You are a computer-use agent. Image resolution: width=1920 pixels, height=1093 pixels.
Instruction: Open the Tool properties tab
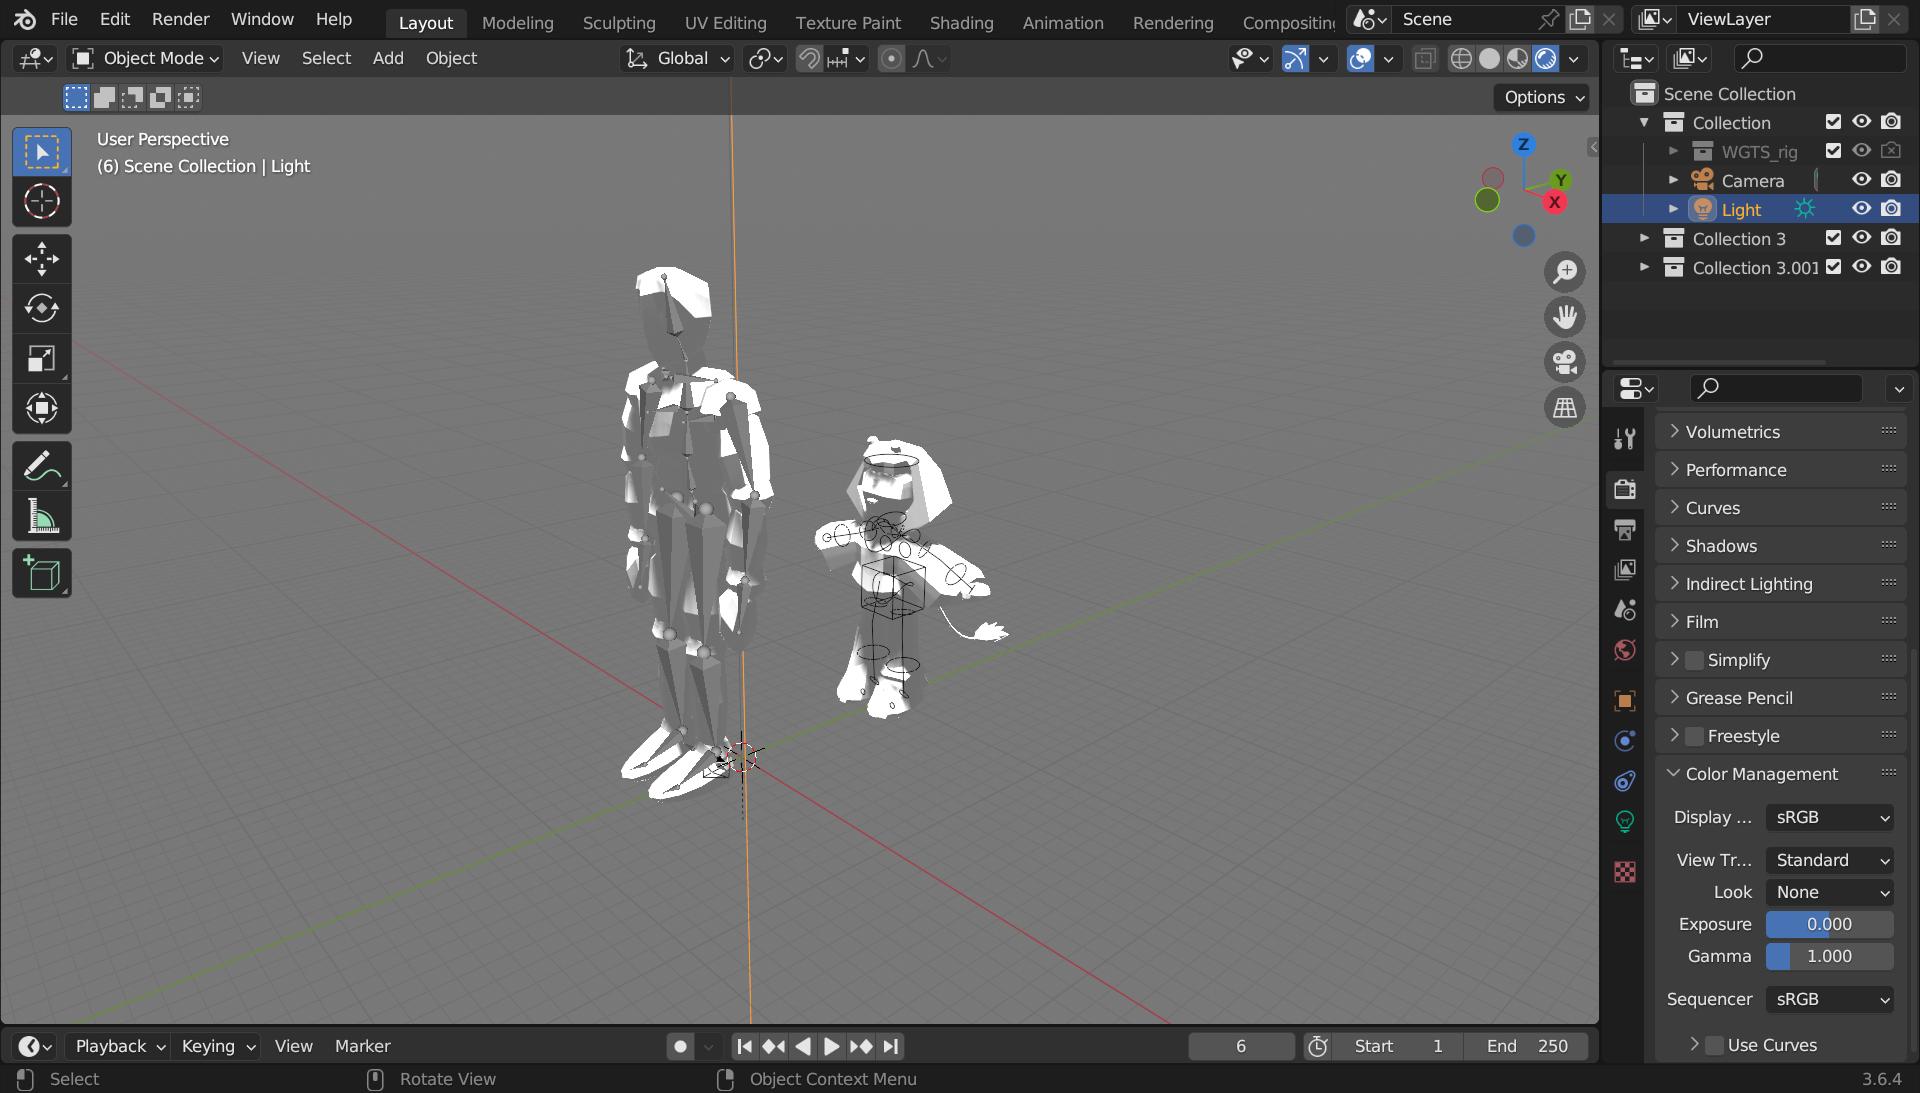[1625, 439]
